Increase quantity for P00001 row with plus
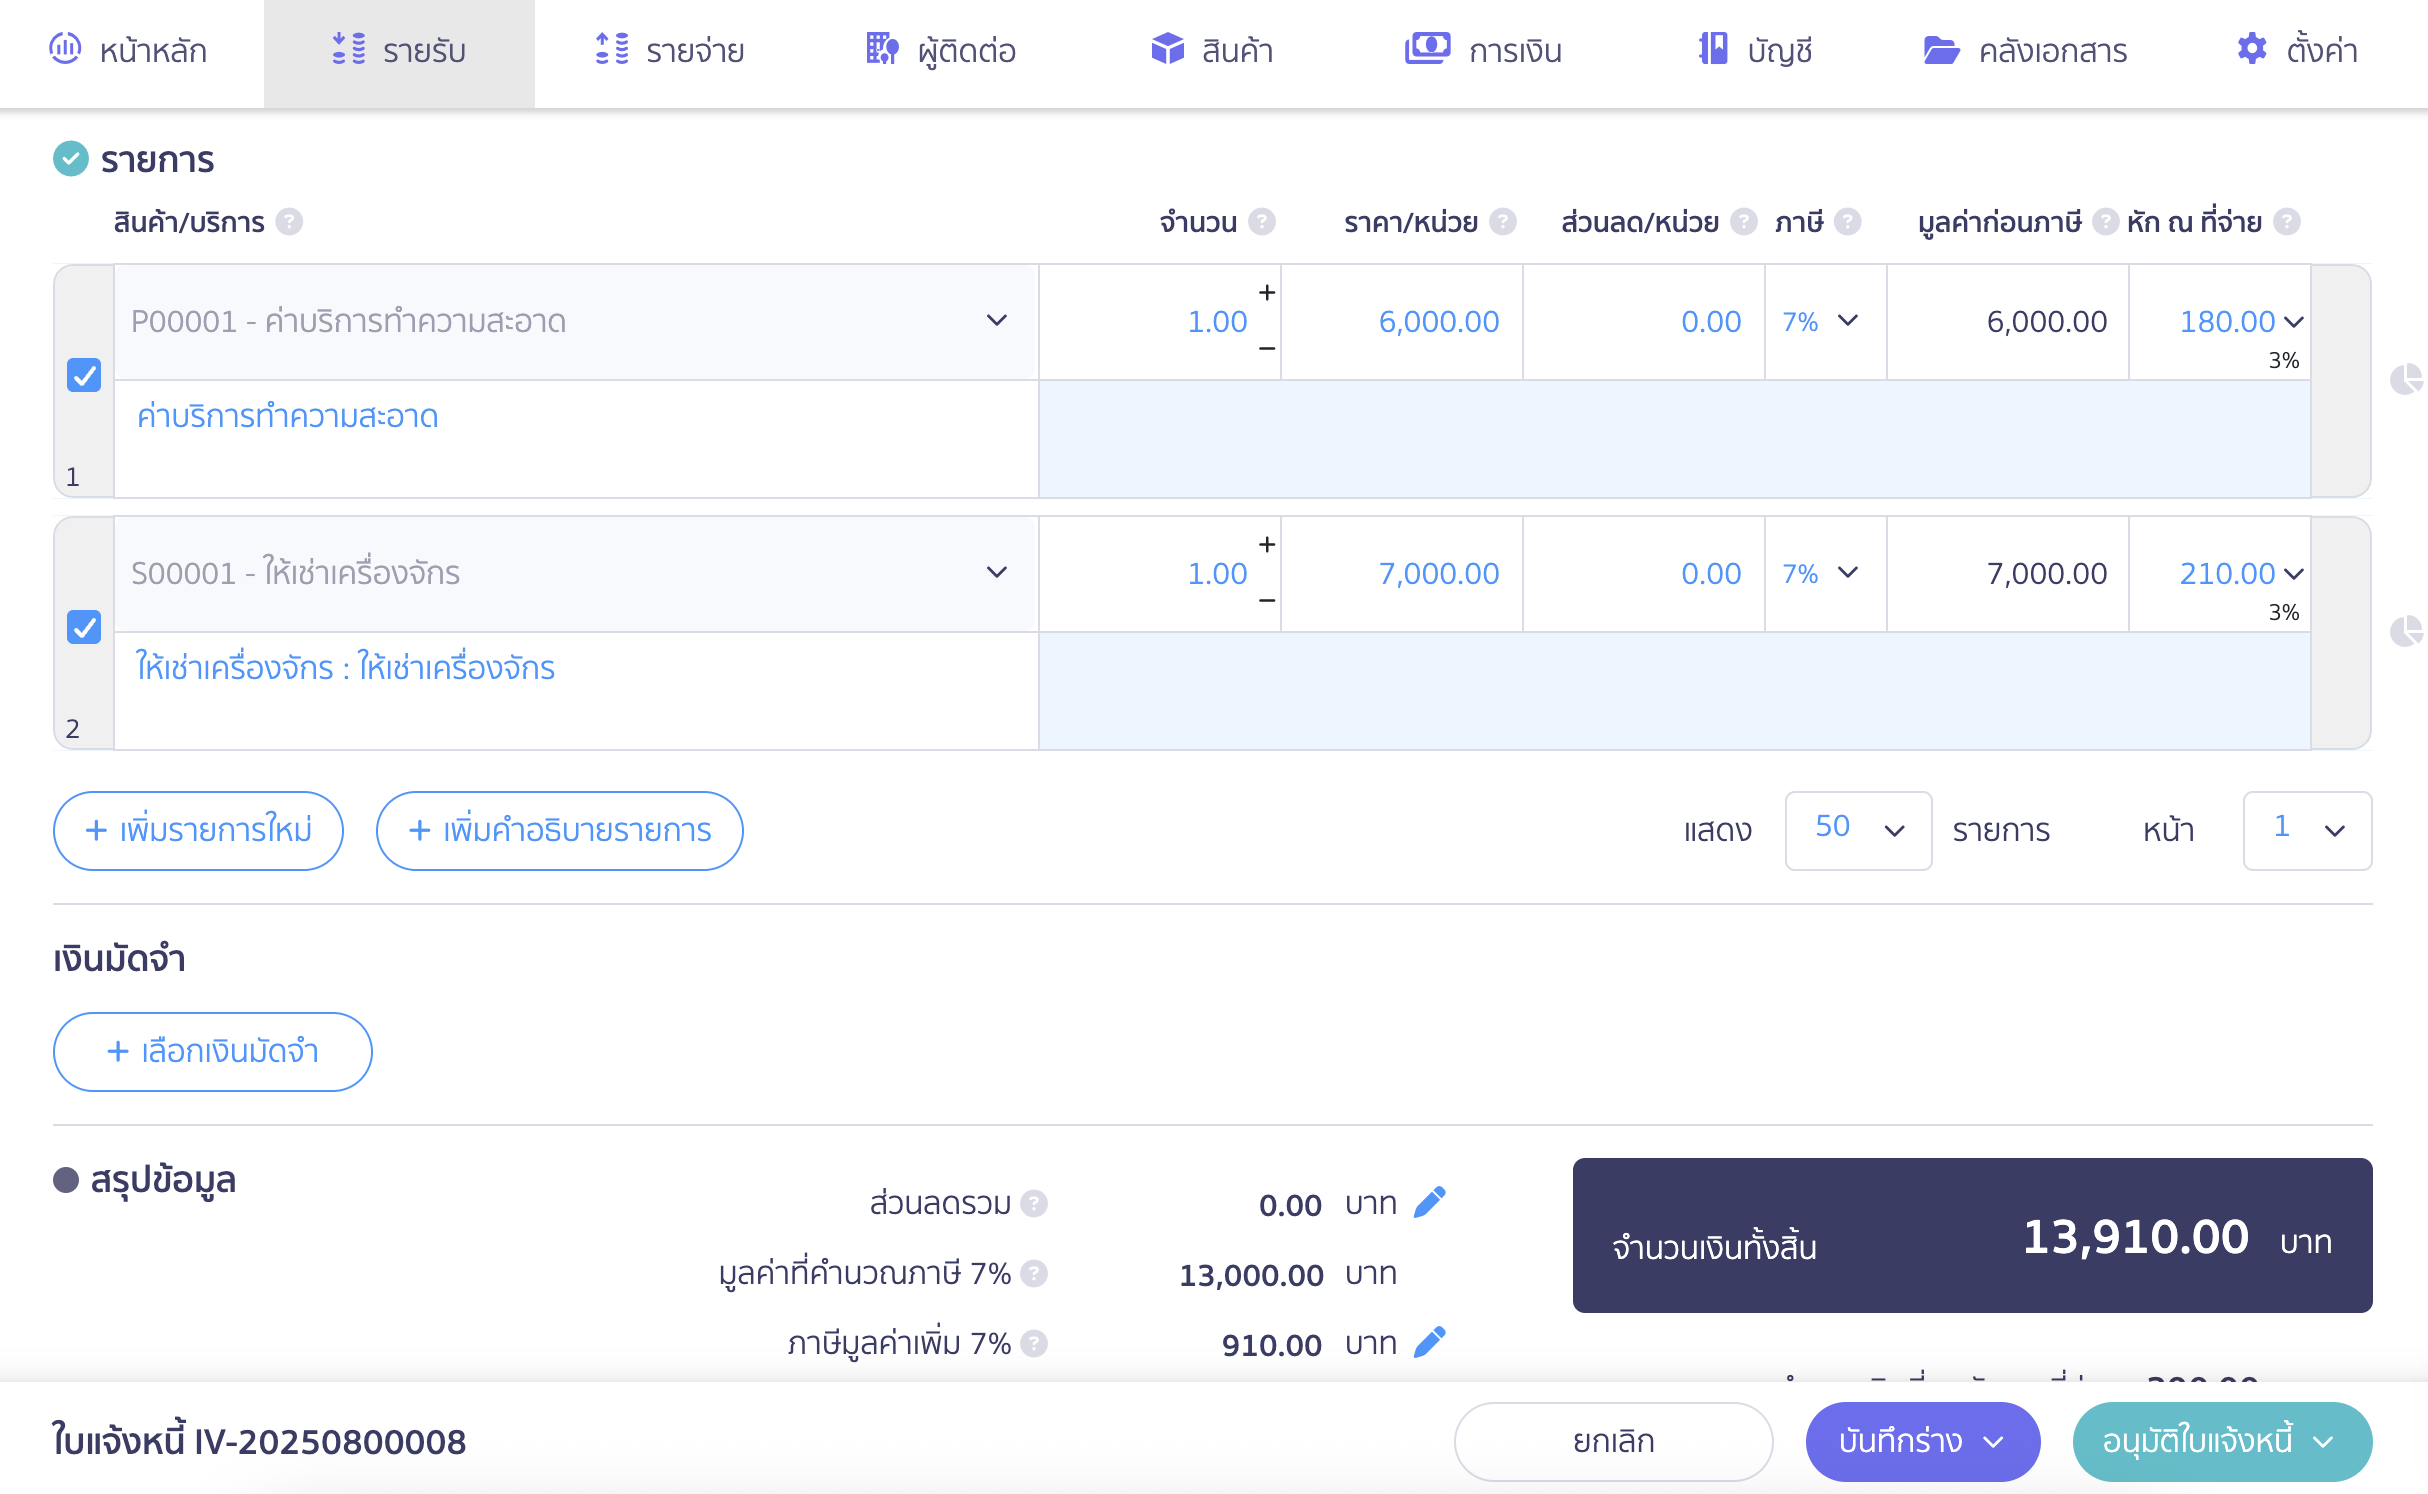 coord(1267,293)
